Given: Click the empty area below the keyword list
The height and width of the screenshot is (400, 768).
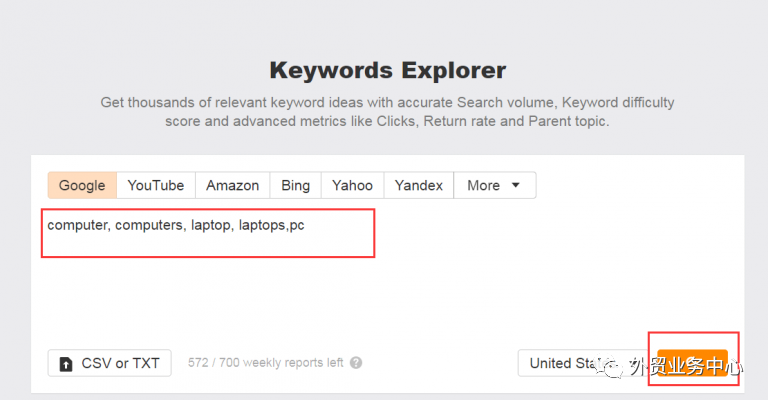Looking at the screenshot, I should pos(387,299).
